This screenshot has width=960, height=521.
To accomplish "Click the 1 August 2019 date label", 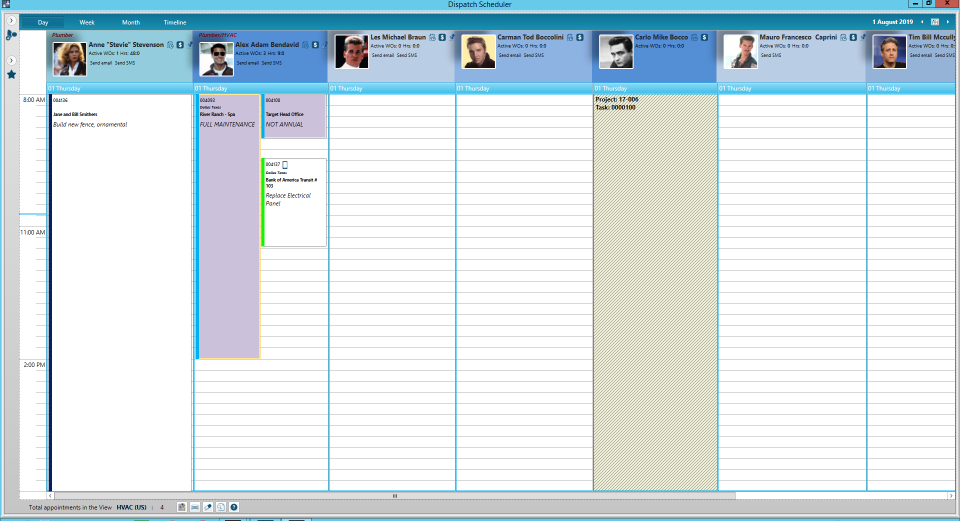I will pyautogui.click(x=893, y=22).
